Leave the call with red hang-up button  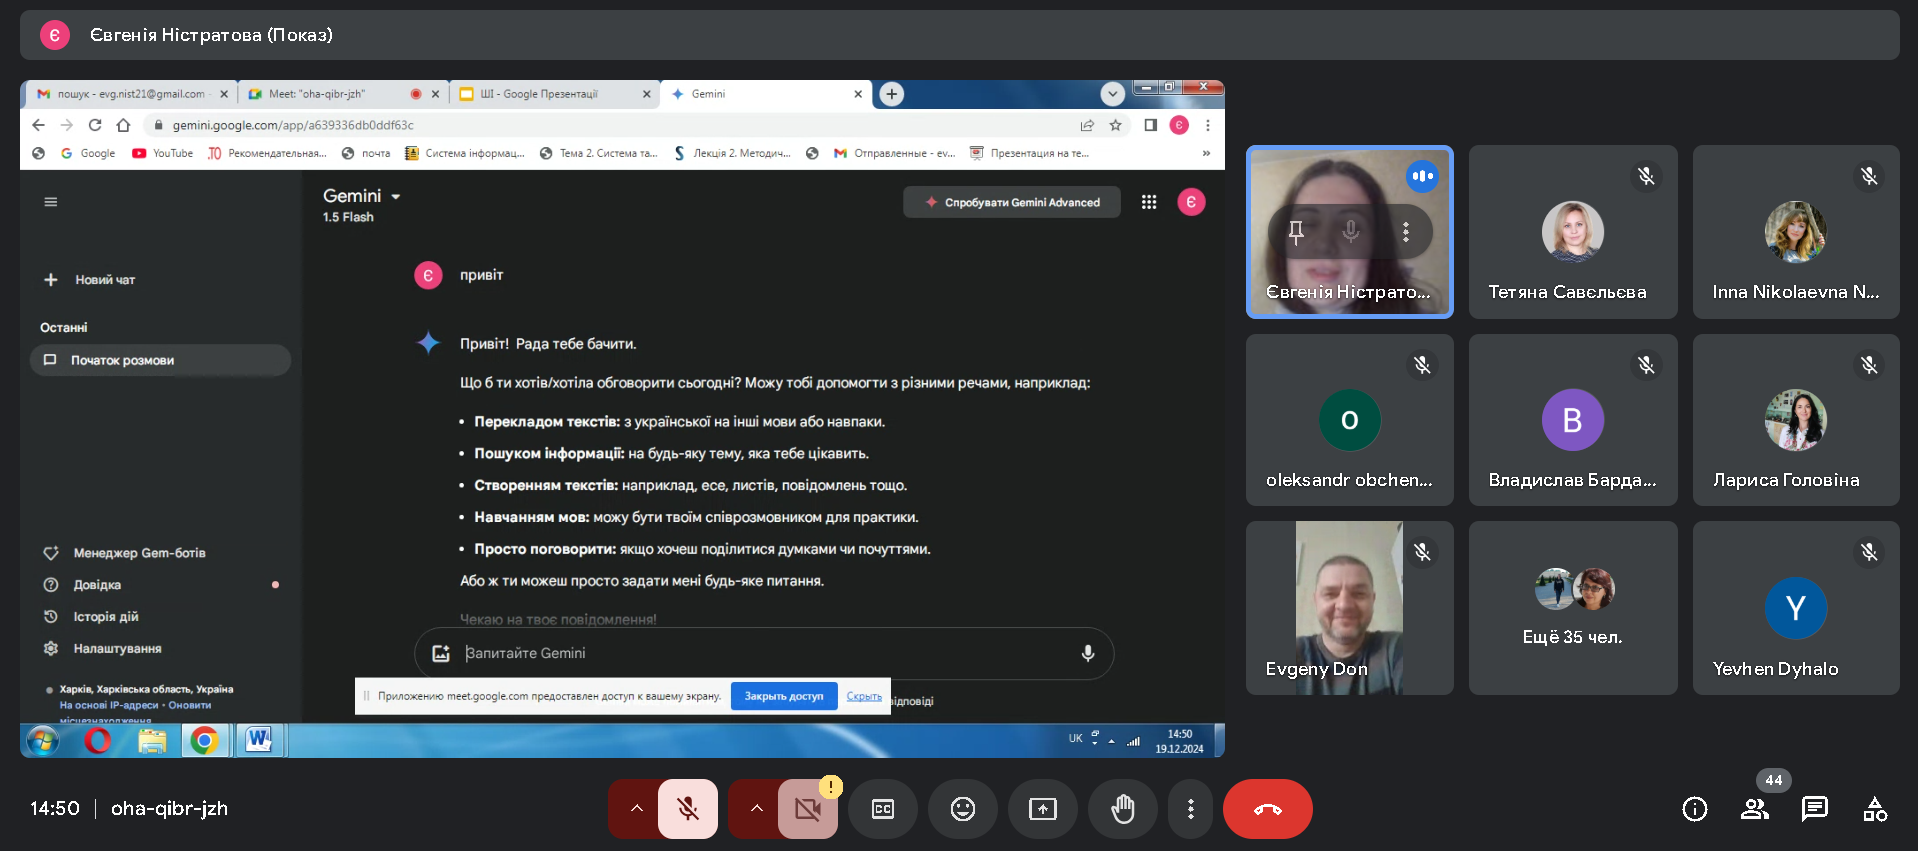point(1268,809)
